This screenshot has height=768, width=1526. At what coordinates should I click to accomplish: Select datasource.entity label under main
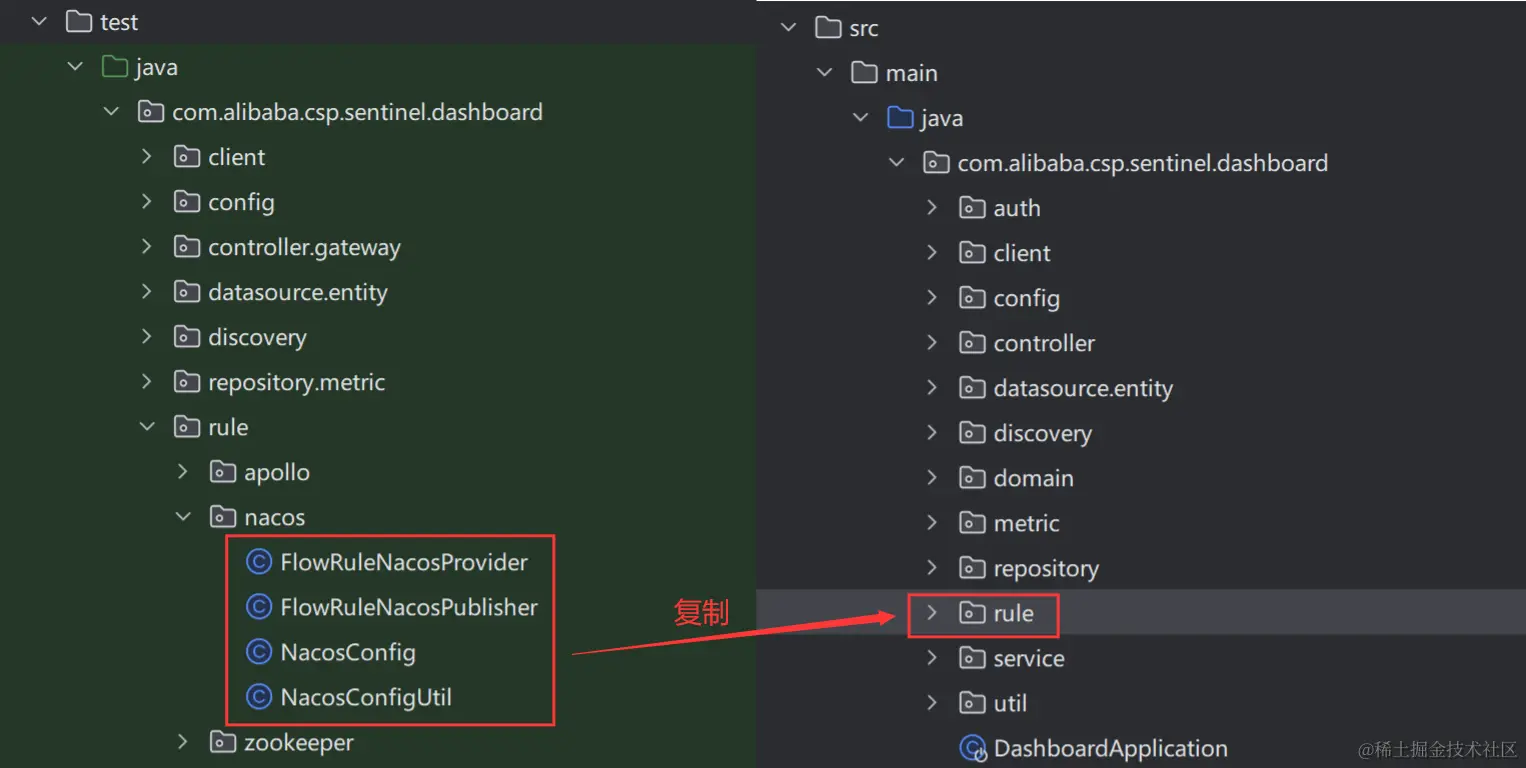1083,388
